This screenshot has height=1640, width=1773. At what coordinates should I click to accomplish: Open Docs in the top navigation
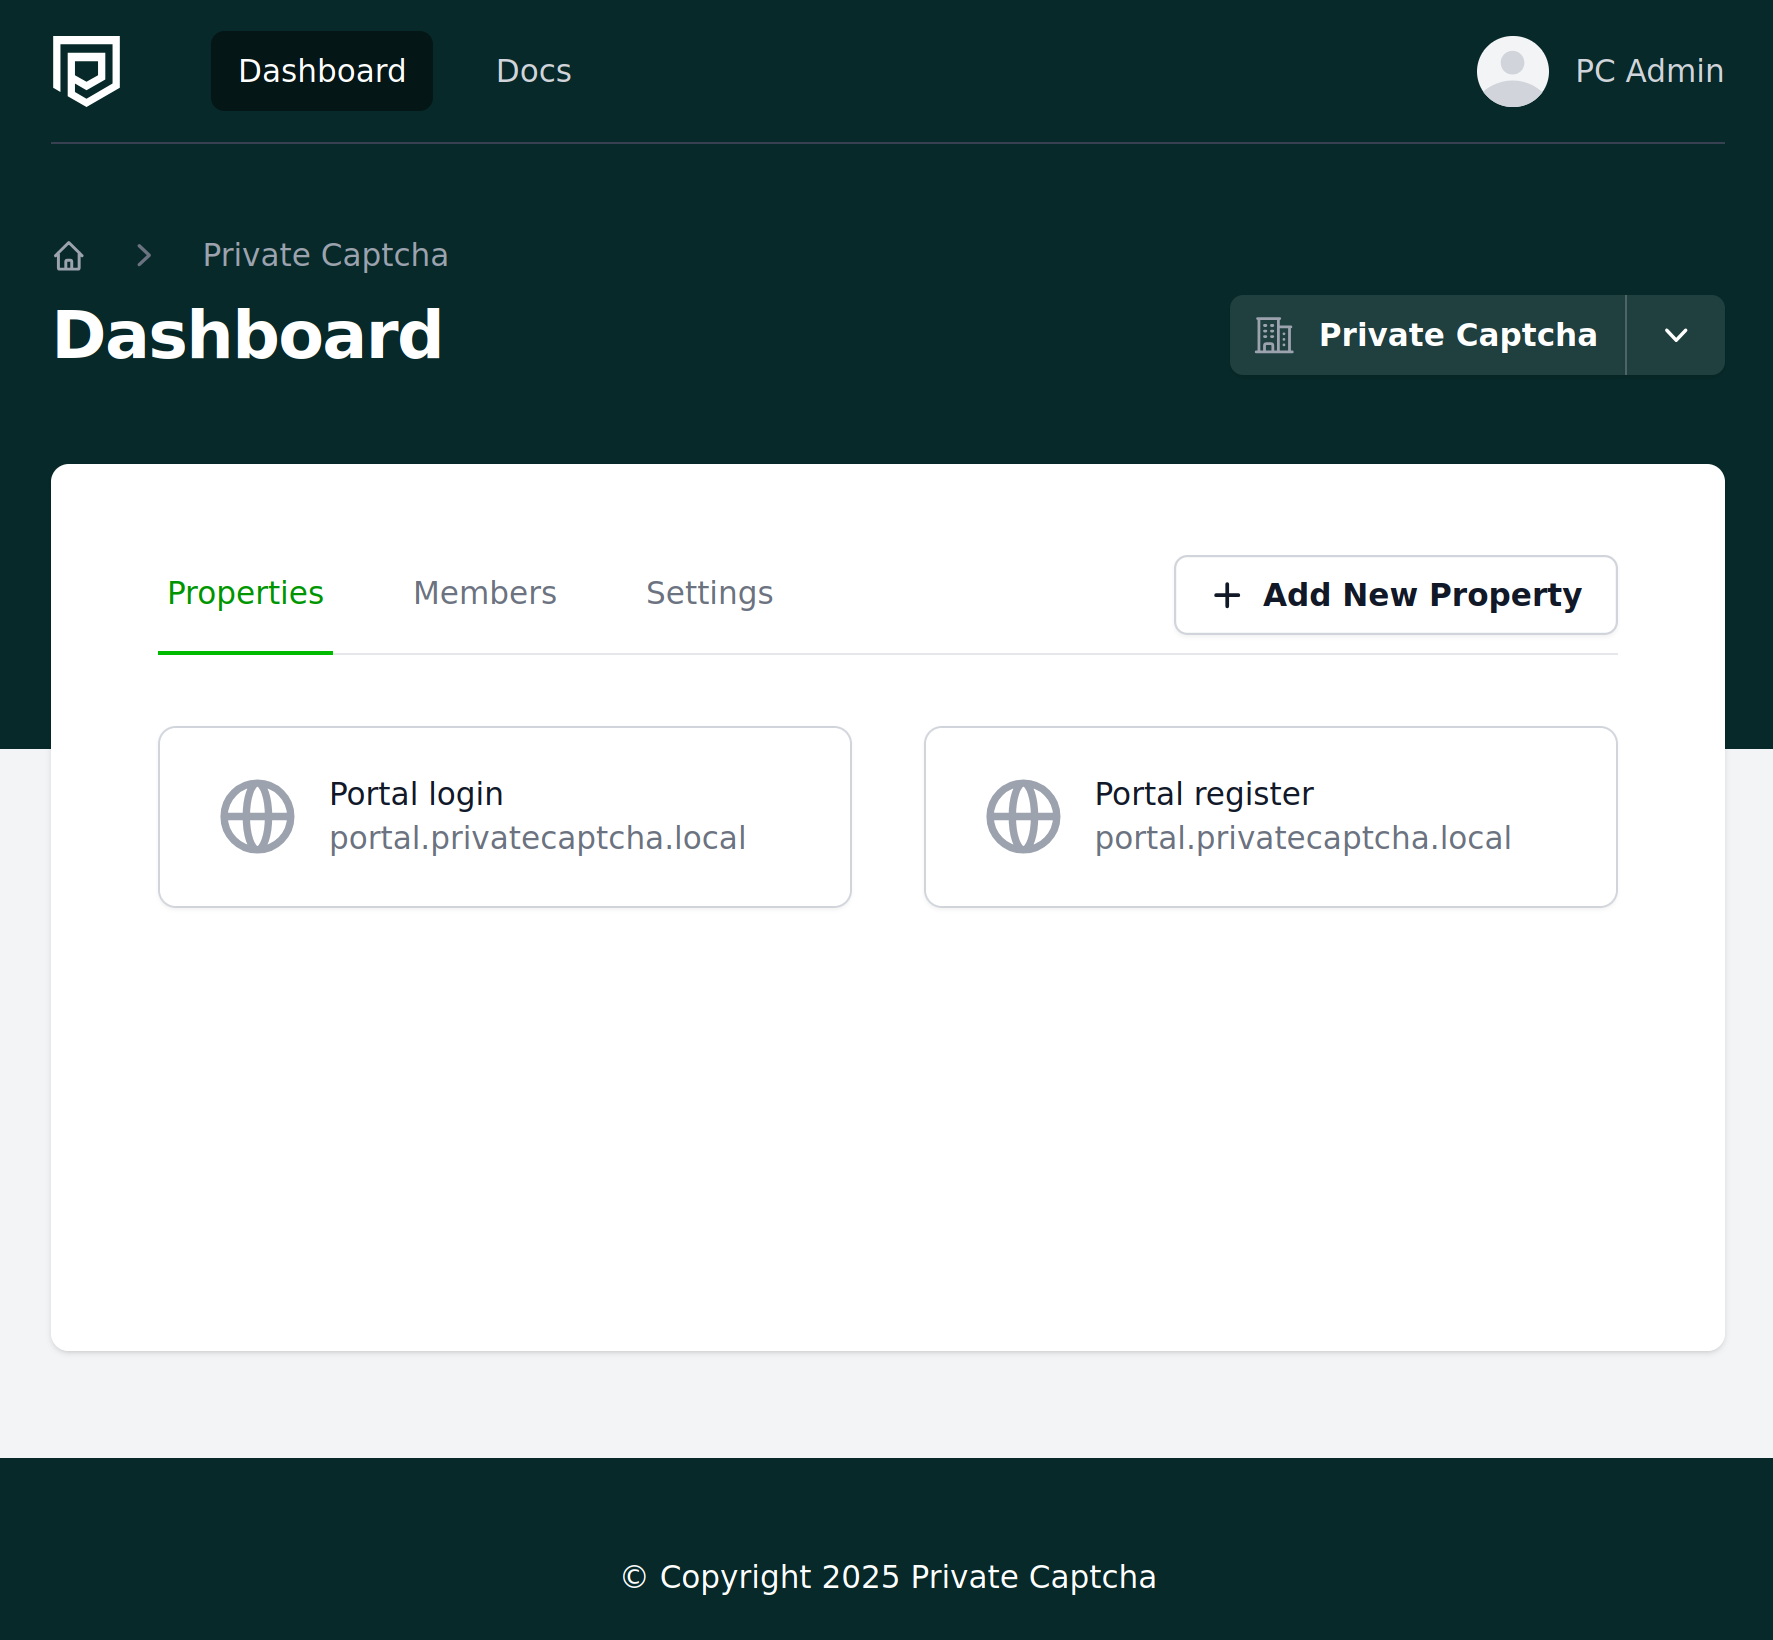pyautogui.click(x=534, y=71)
